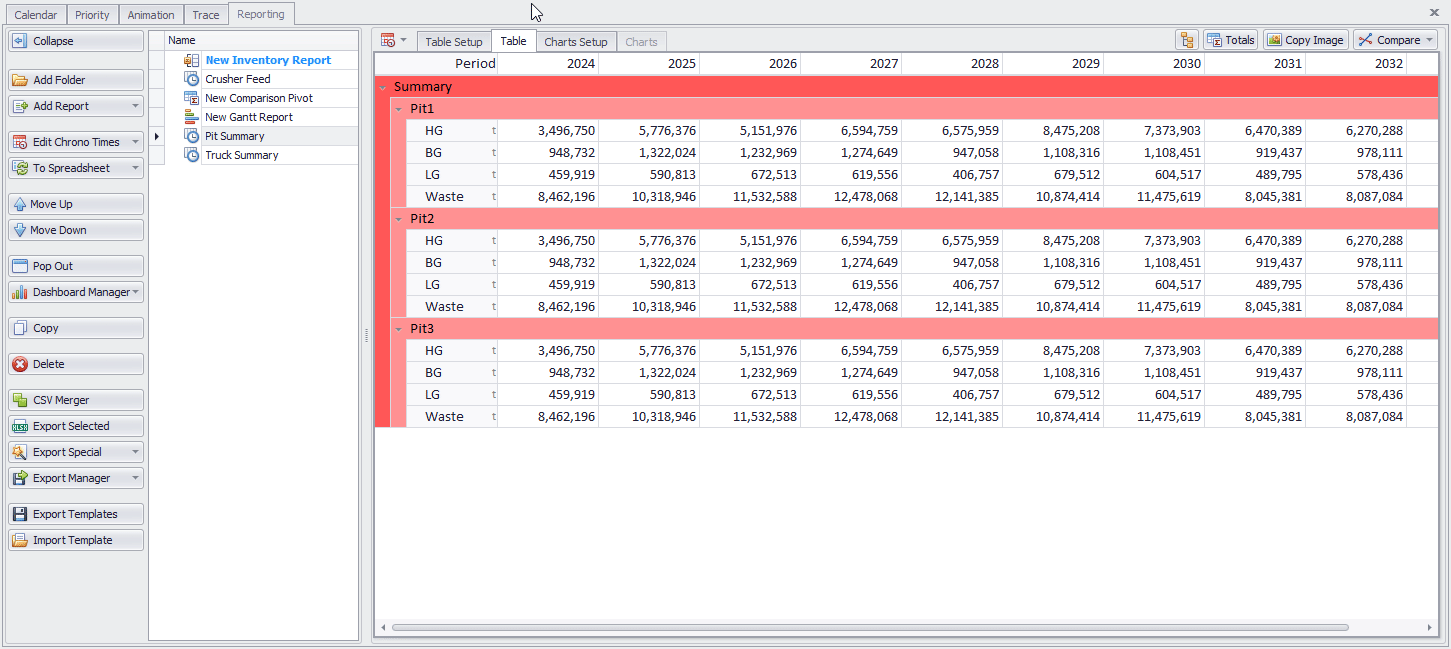Image resolution: width=1451 pixels, height=649 pixels.
Task: Select the Truck Summary report
Action: pyautogui.click(x=242, y=155)
